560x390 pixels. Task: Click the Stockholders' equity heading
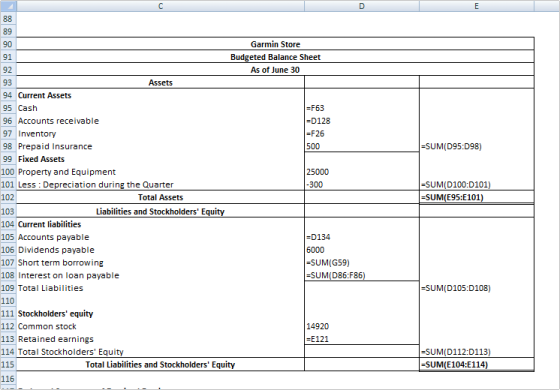tap(55, 314)
